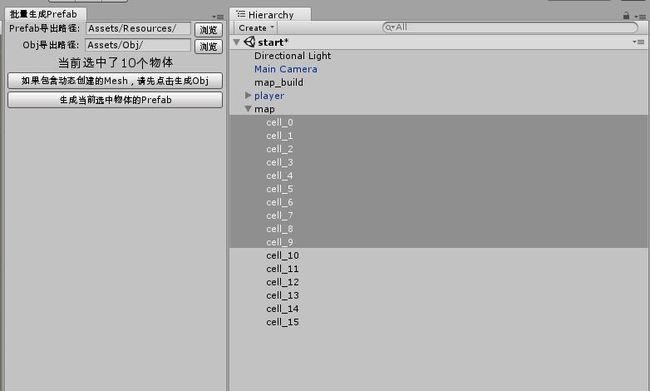This screenshot has height=391, width=650.
Task: Collapse the start scene foldout arrow
Action: (237, 42)
